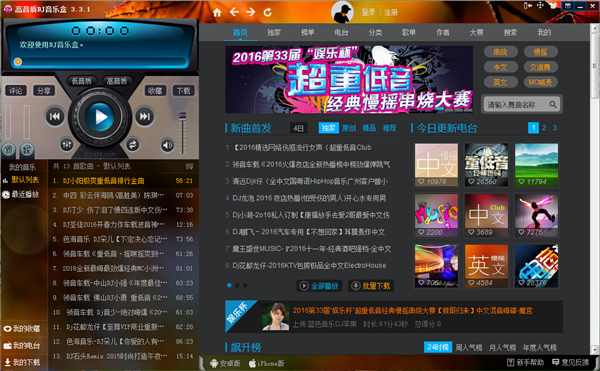The width and height of the screenshot is (600, 371).
Task: Open 意见反馈 feedback link
Action: tap(571, 363)
